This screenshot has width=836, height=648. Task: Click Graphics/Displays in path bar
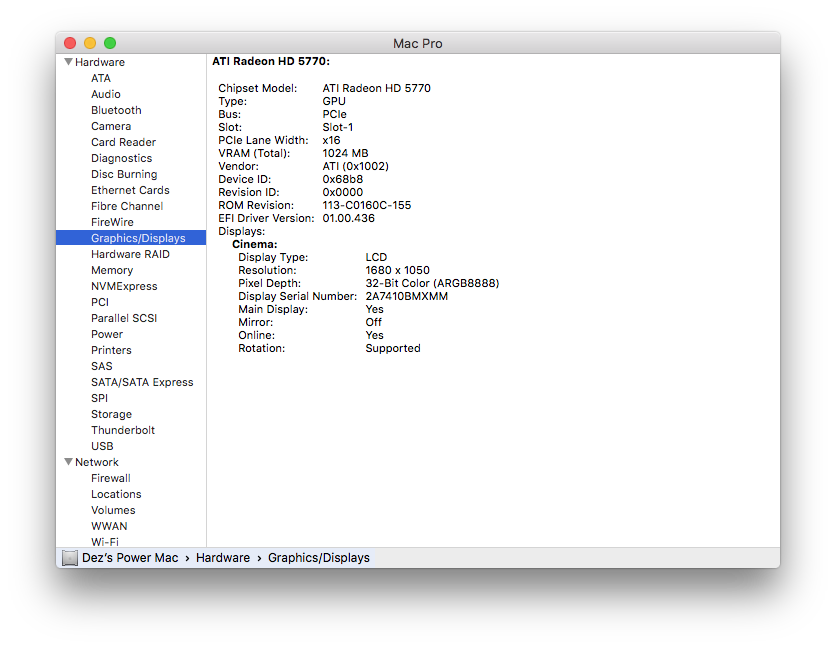(x=318, y=558)
